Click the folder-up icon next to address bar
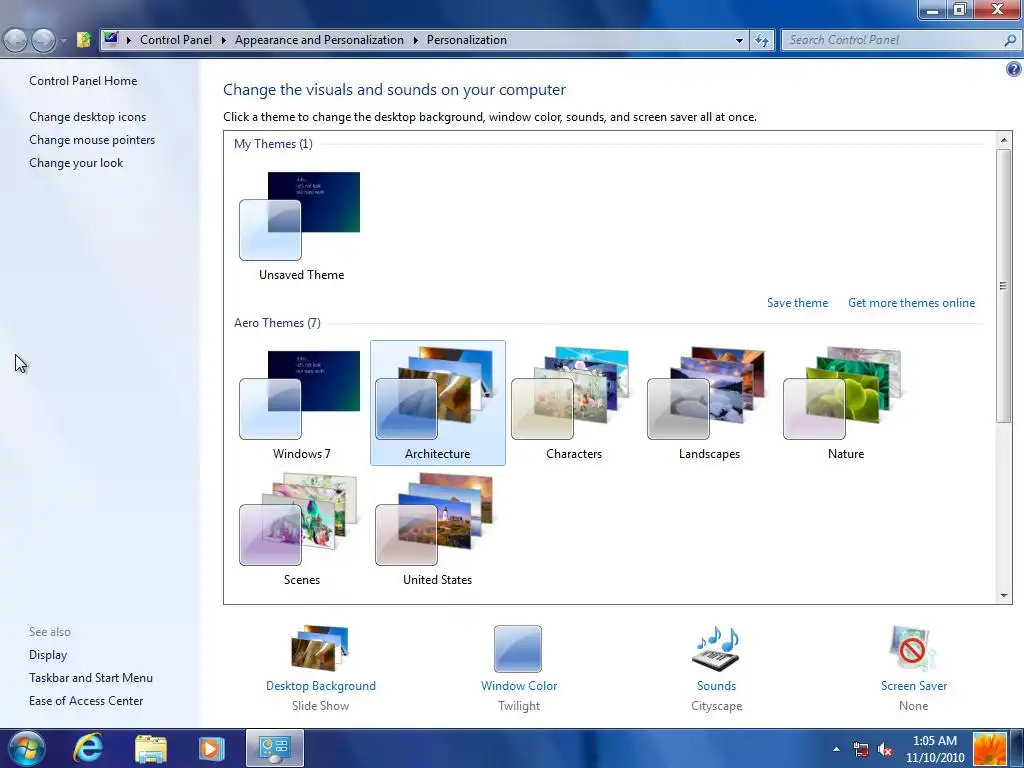This screenshot has width=1024, height=768. coord(84,40)
